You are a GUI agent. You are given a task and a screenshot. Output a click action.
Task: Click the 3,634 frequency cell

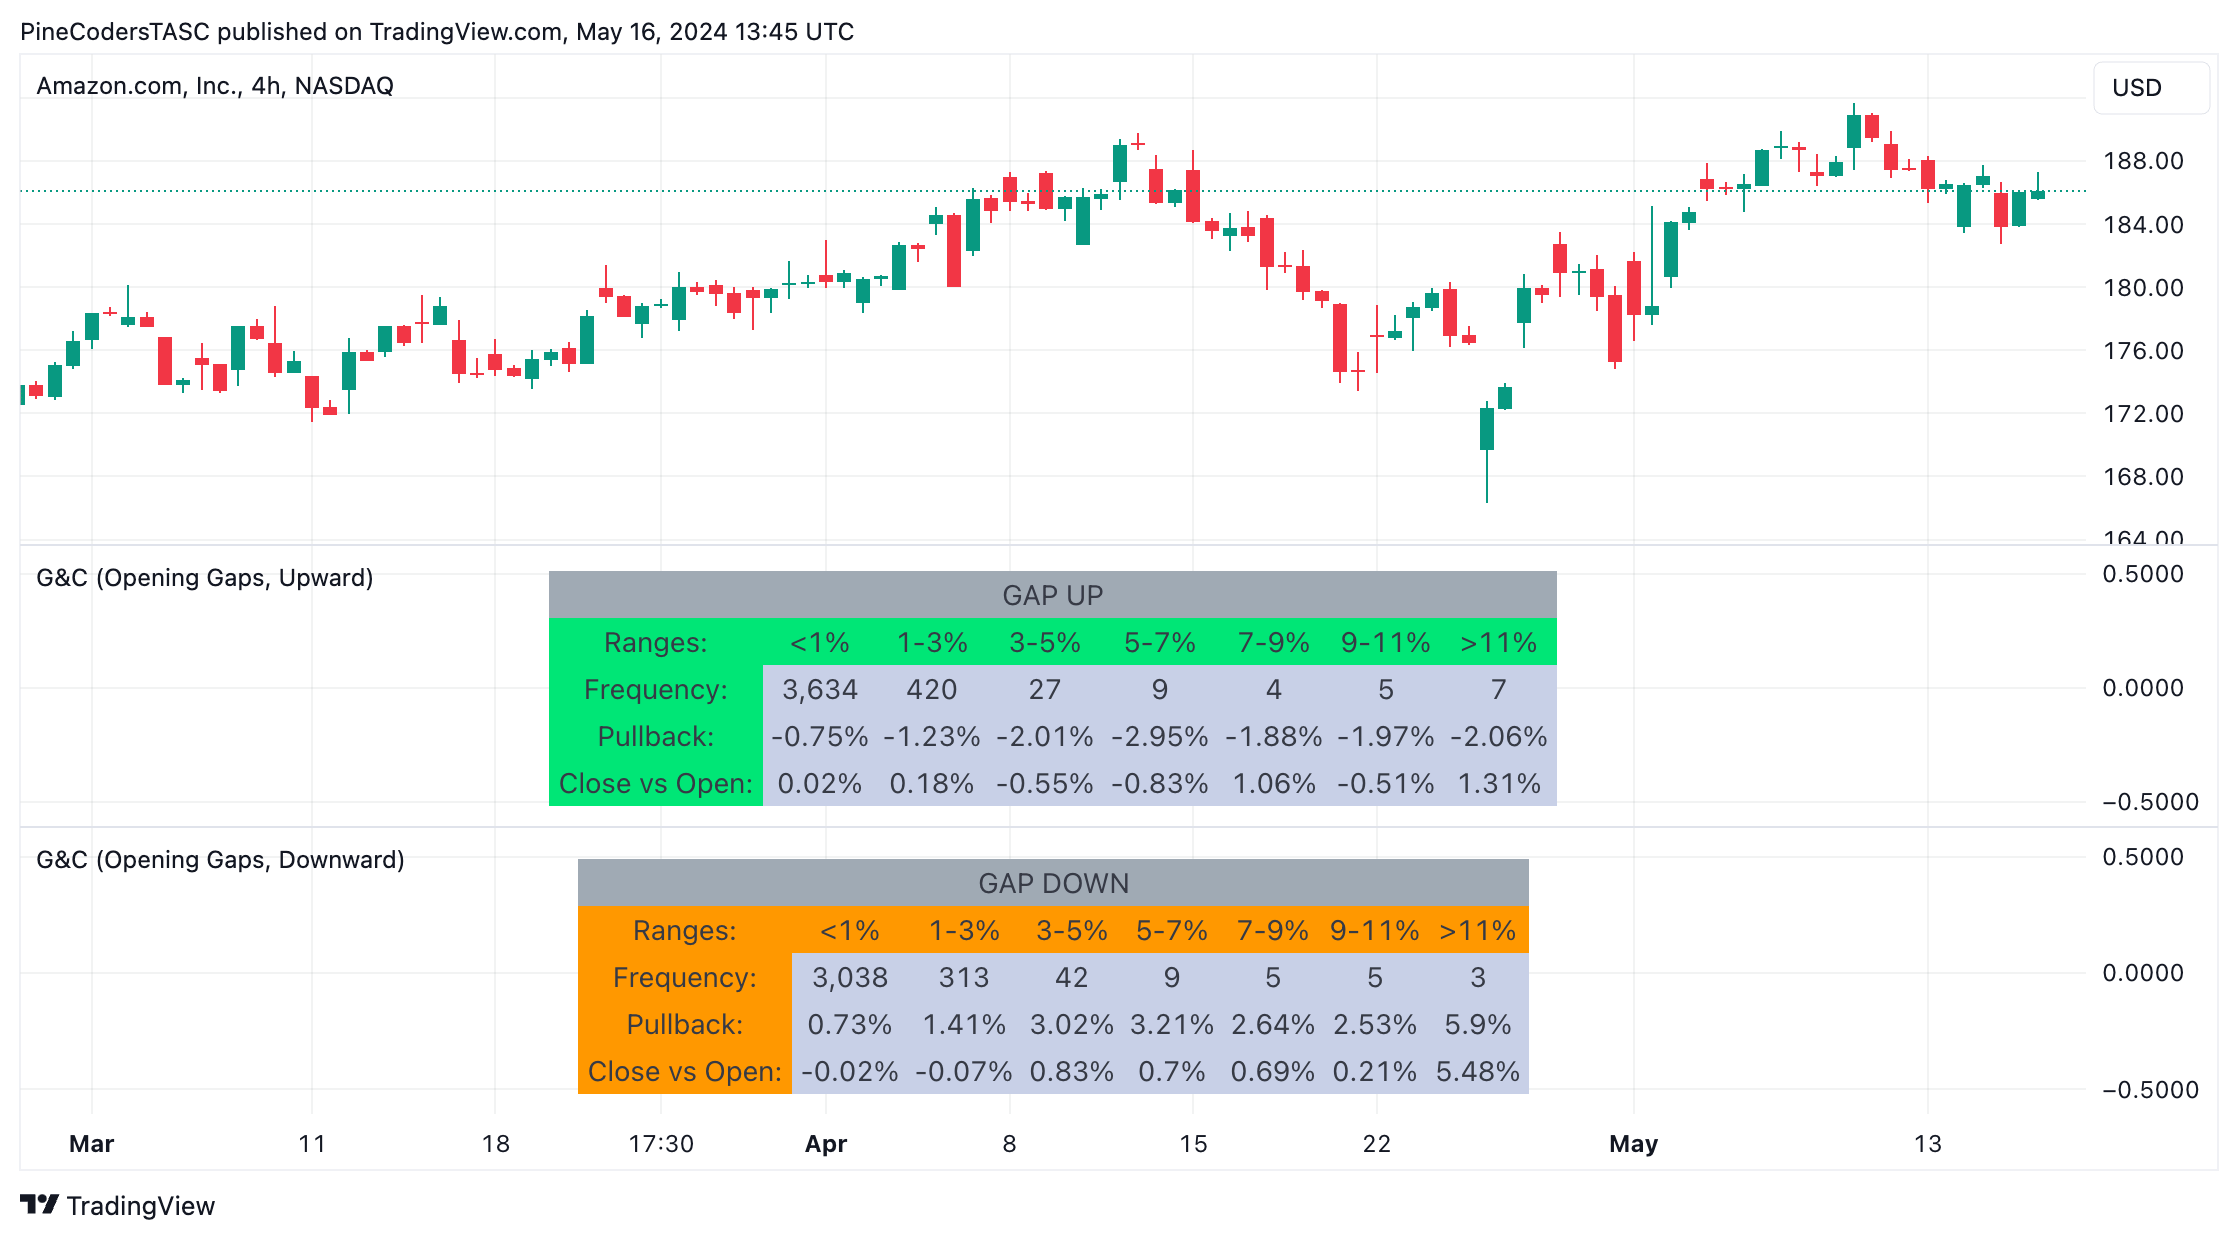pos(820,689)
